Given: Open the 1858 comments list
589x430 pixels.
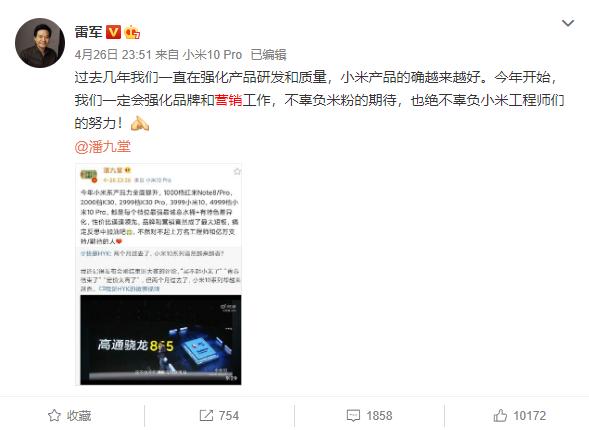Looking at the screenshot, I should click(379, 416).
